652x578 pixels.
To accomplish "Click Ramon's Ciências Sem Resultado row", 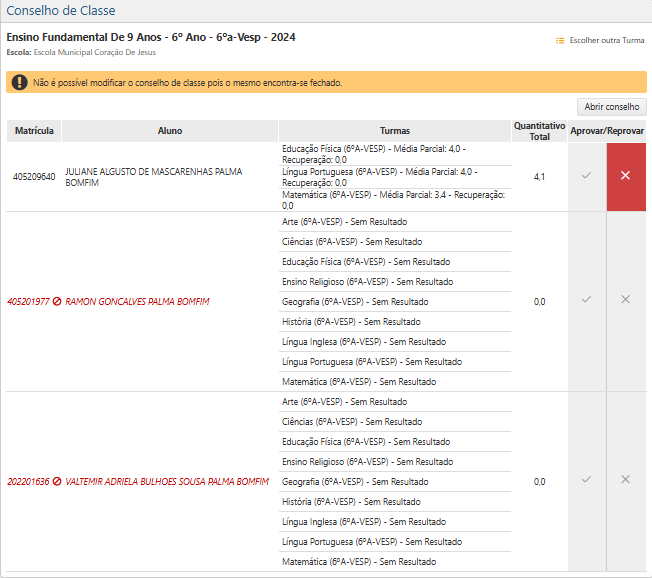I will tap(395, 242).
